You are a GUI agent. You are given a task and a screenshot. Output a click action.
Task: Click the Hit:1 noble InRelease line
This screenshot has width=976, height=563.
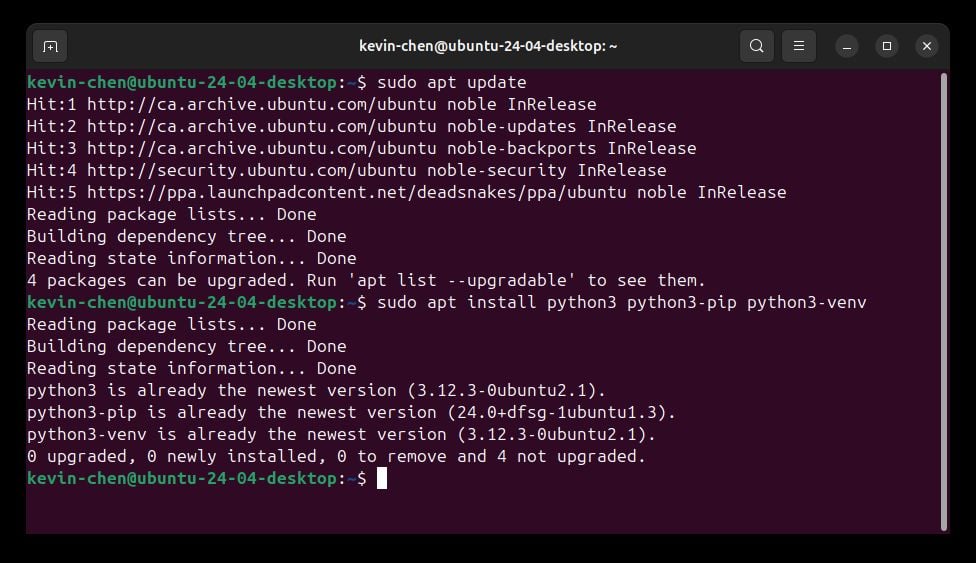click(x=311, y=104)
